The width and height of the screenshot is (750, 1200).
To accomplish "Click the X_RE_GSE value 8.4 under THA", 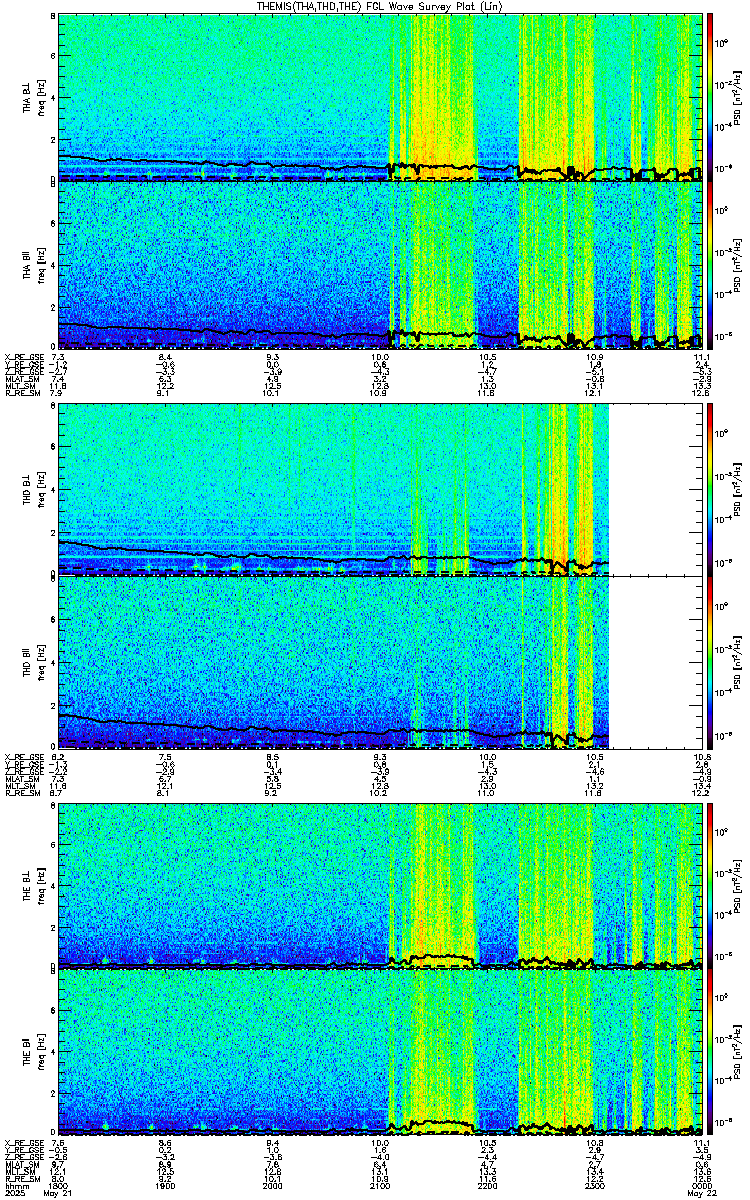I will pos(166,357).
